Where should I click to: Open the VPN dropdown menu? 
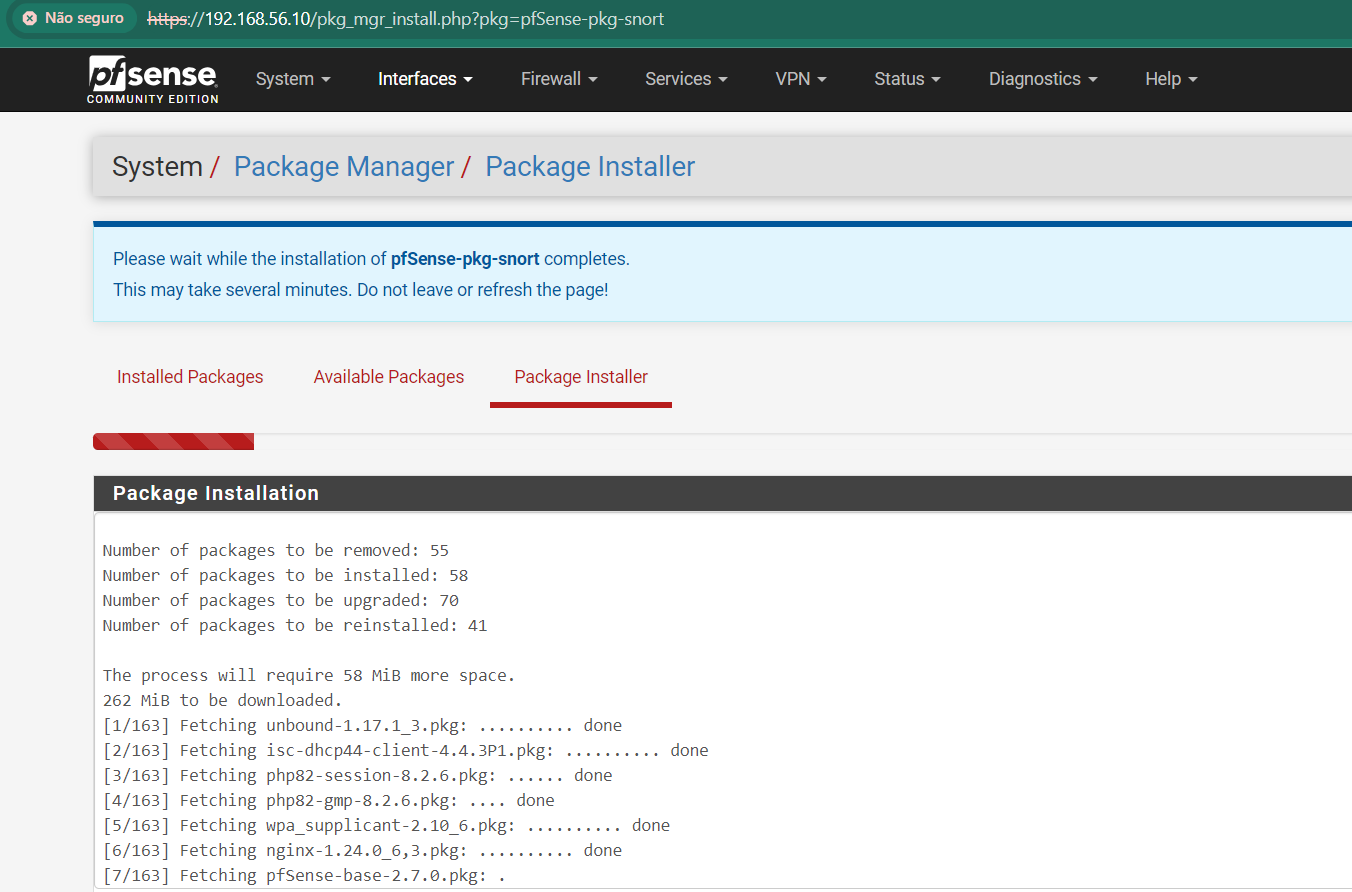click(x=801, y=79)
